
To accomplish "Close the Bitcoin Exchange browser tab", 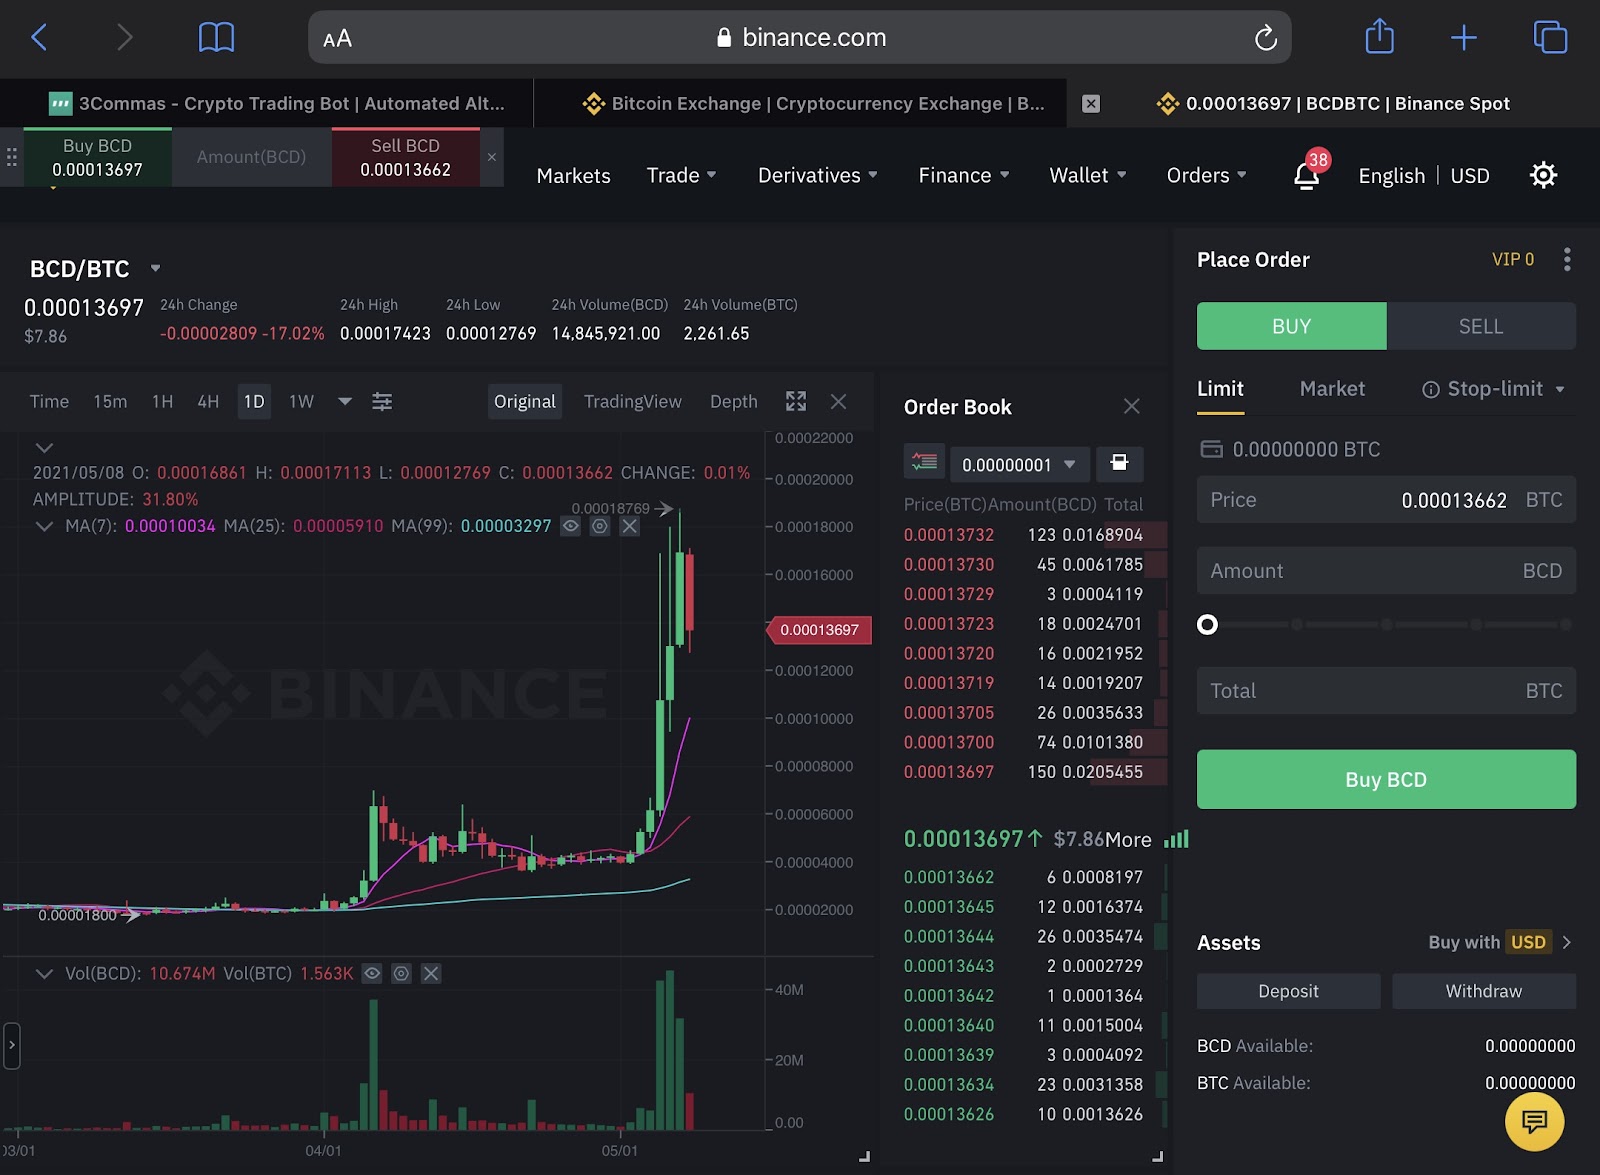I will coord(1091,104).
